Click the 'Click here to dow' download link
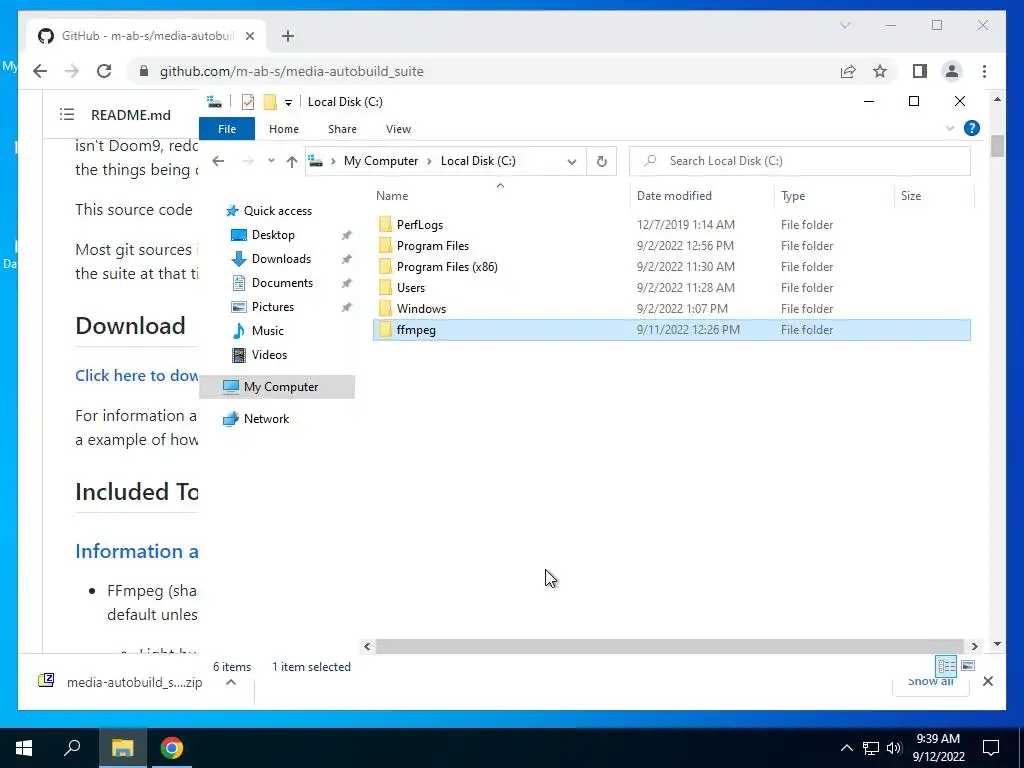 click(x=136, y=376)
